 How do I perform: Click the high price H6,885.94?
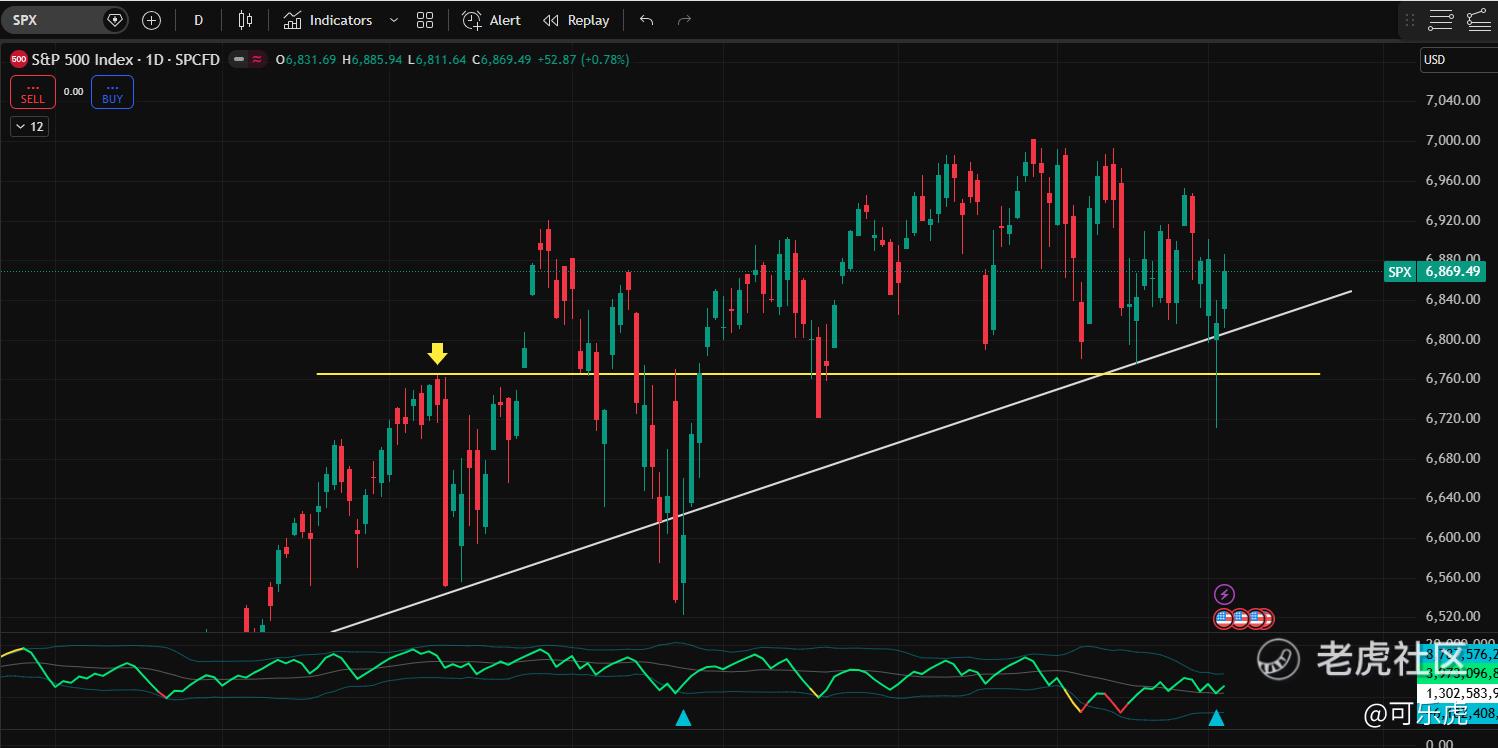372,60
